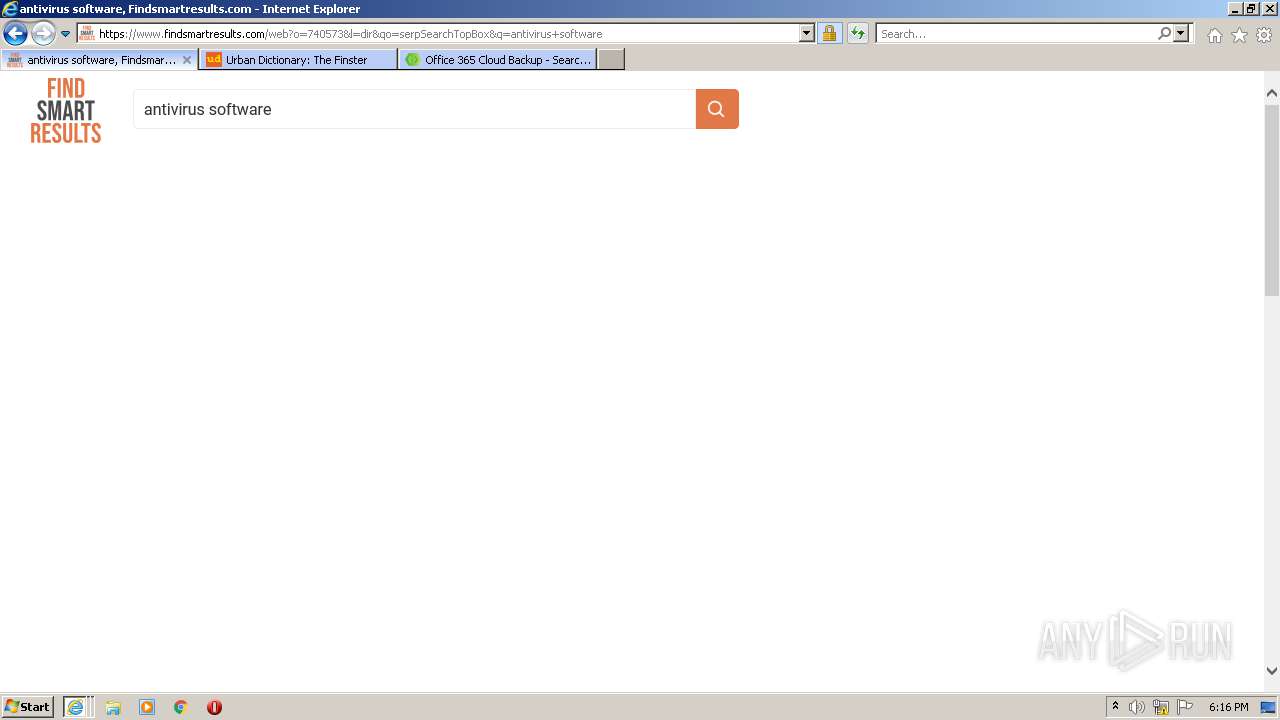This screenshot has width=1280, height=720.
Task: Show hidden system tray icons arrow
Action: tap(1115, 707)
